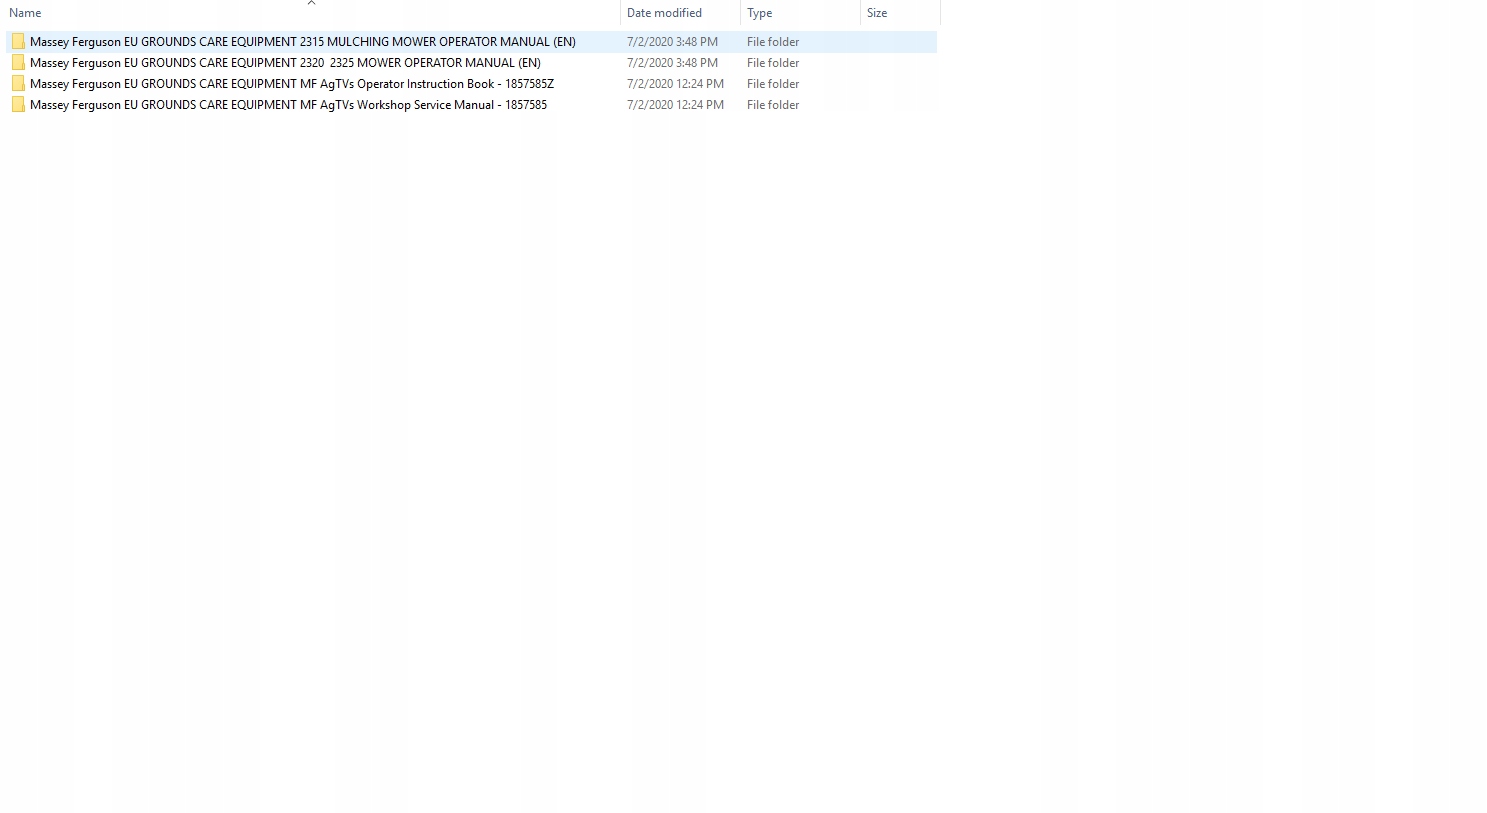
Task: Click File folder type of 2315 MULCHING MOWER row
Action: 773,42
